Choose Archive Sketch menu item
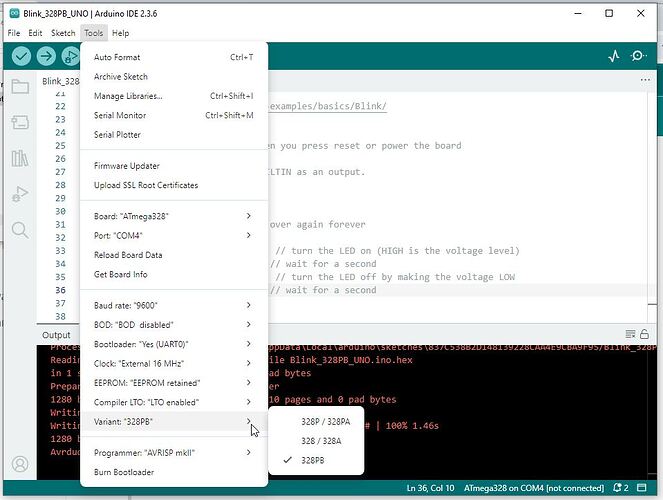Viewport: 663px width, 500px height. 174,77
